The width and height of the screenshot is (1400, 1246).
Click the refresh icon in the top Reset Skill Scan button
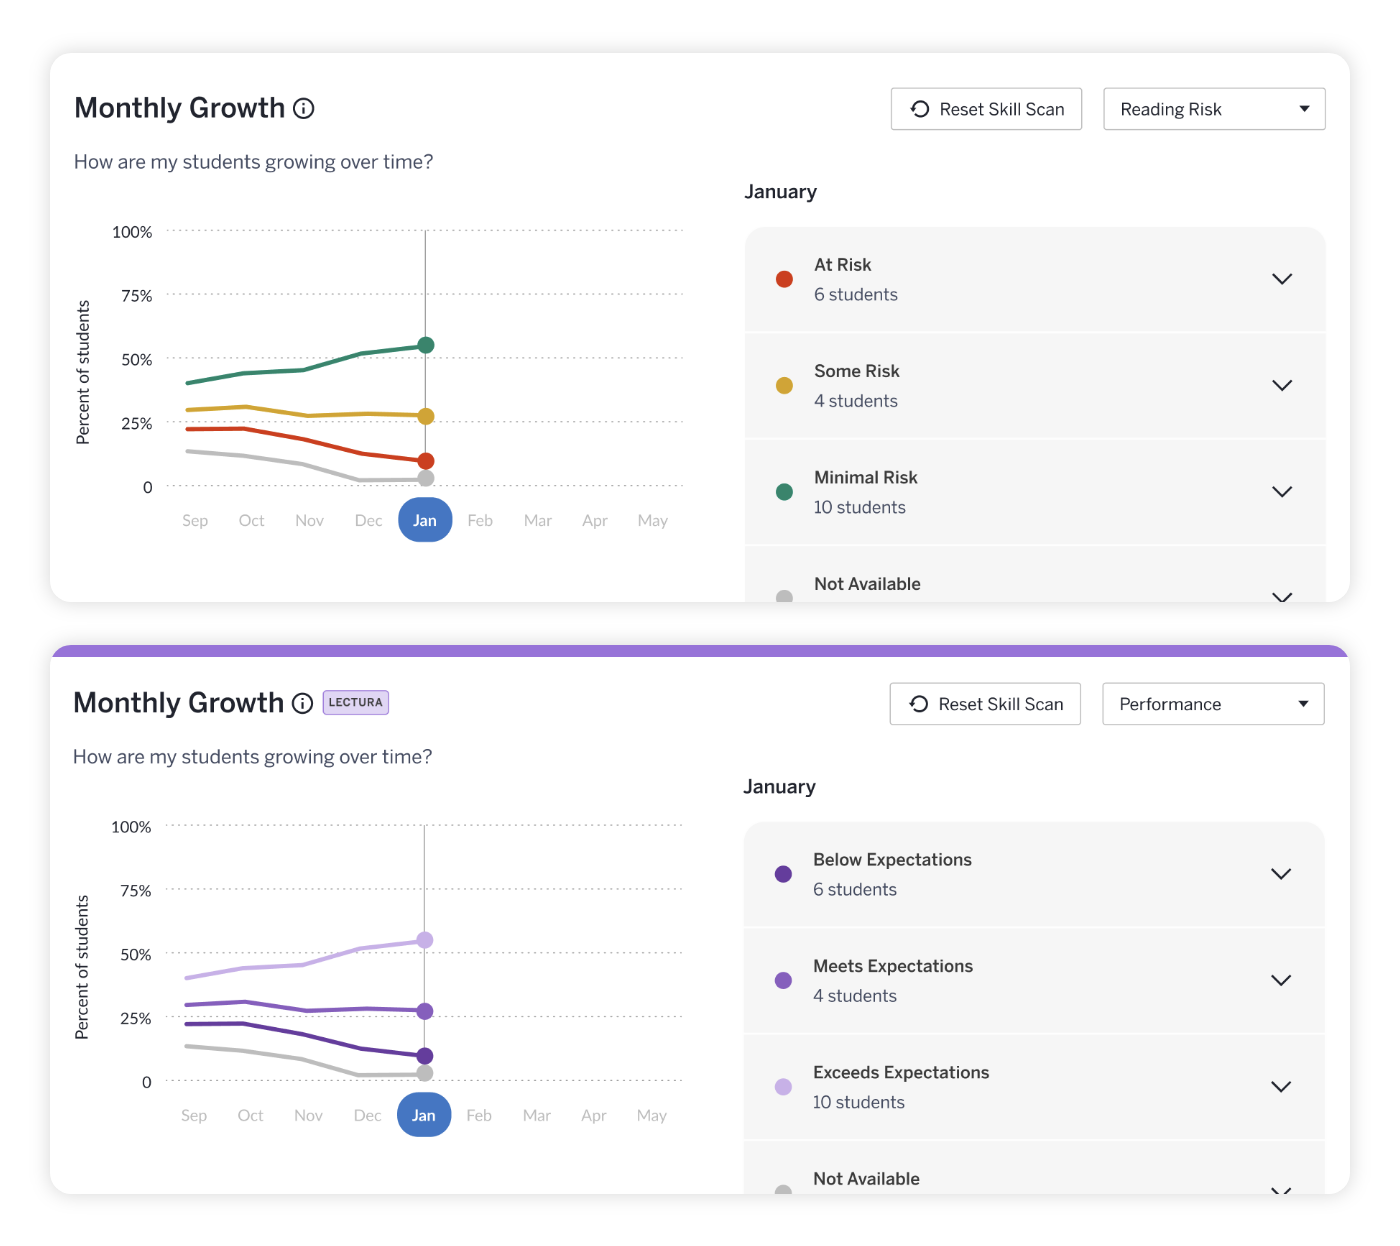[x=920, y=108]
